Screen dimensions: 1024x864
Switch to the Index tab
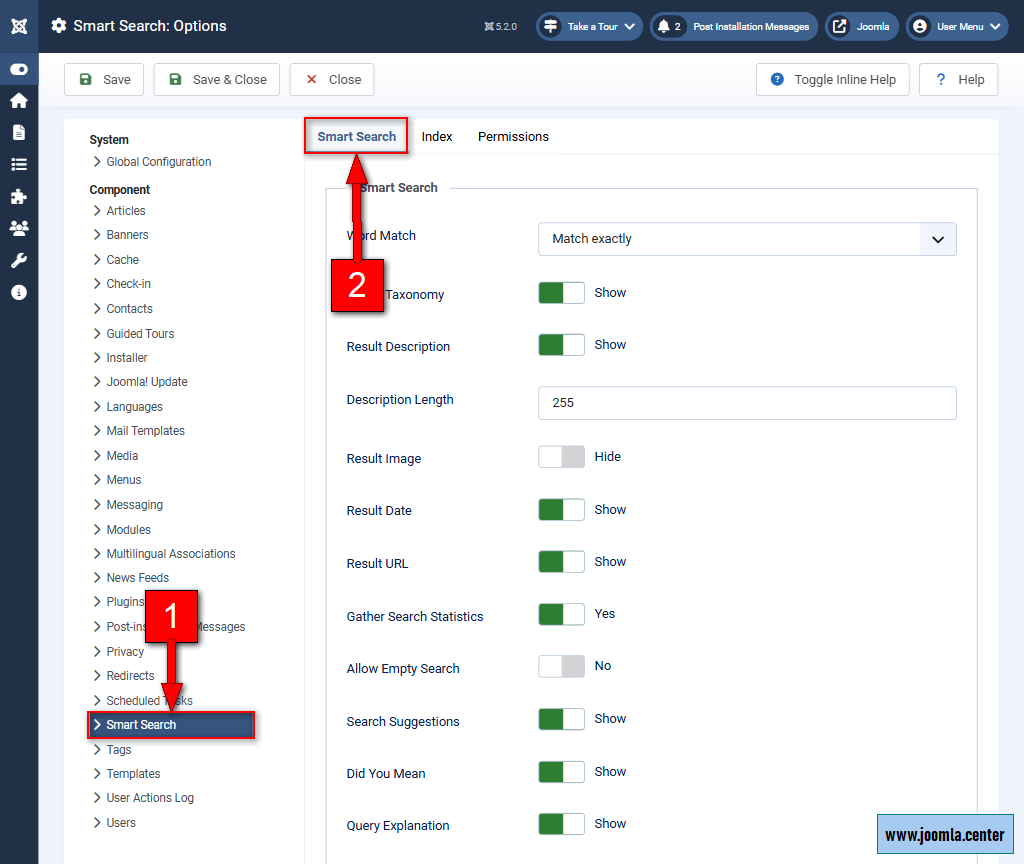click(437, 136)
